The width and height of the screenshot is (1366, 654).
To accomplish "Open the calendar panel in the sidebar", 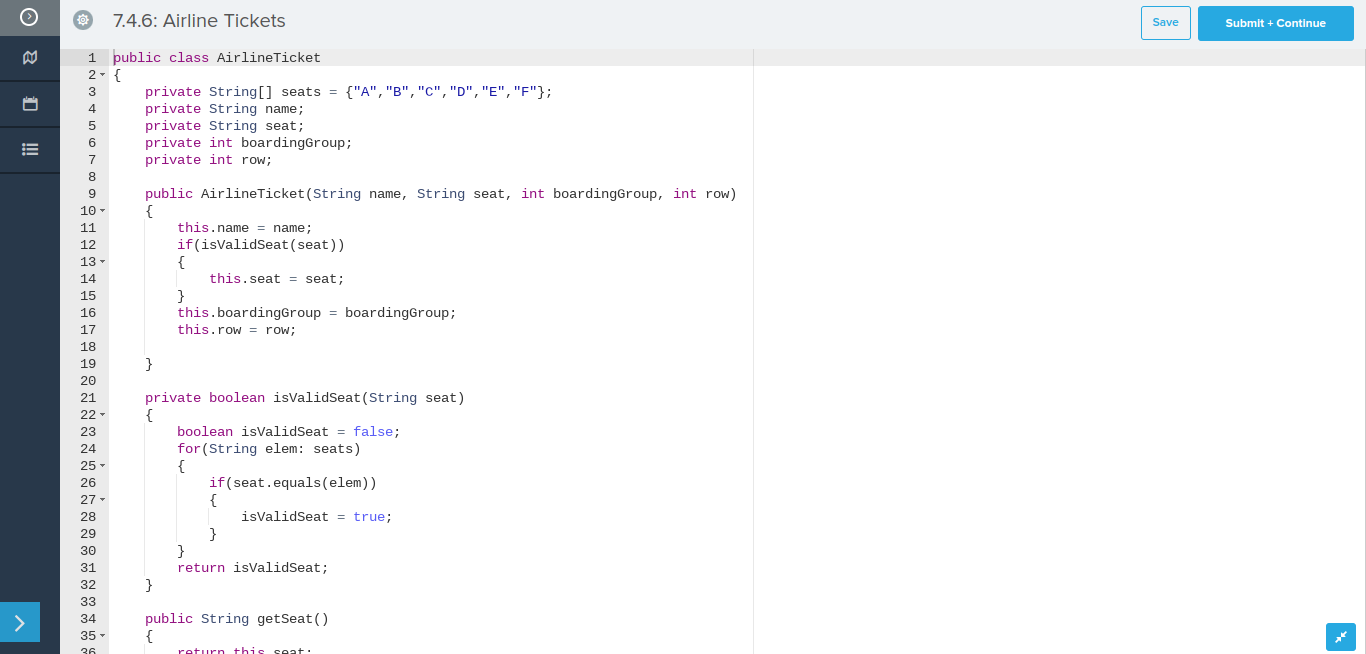I will coord(29,104).
